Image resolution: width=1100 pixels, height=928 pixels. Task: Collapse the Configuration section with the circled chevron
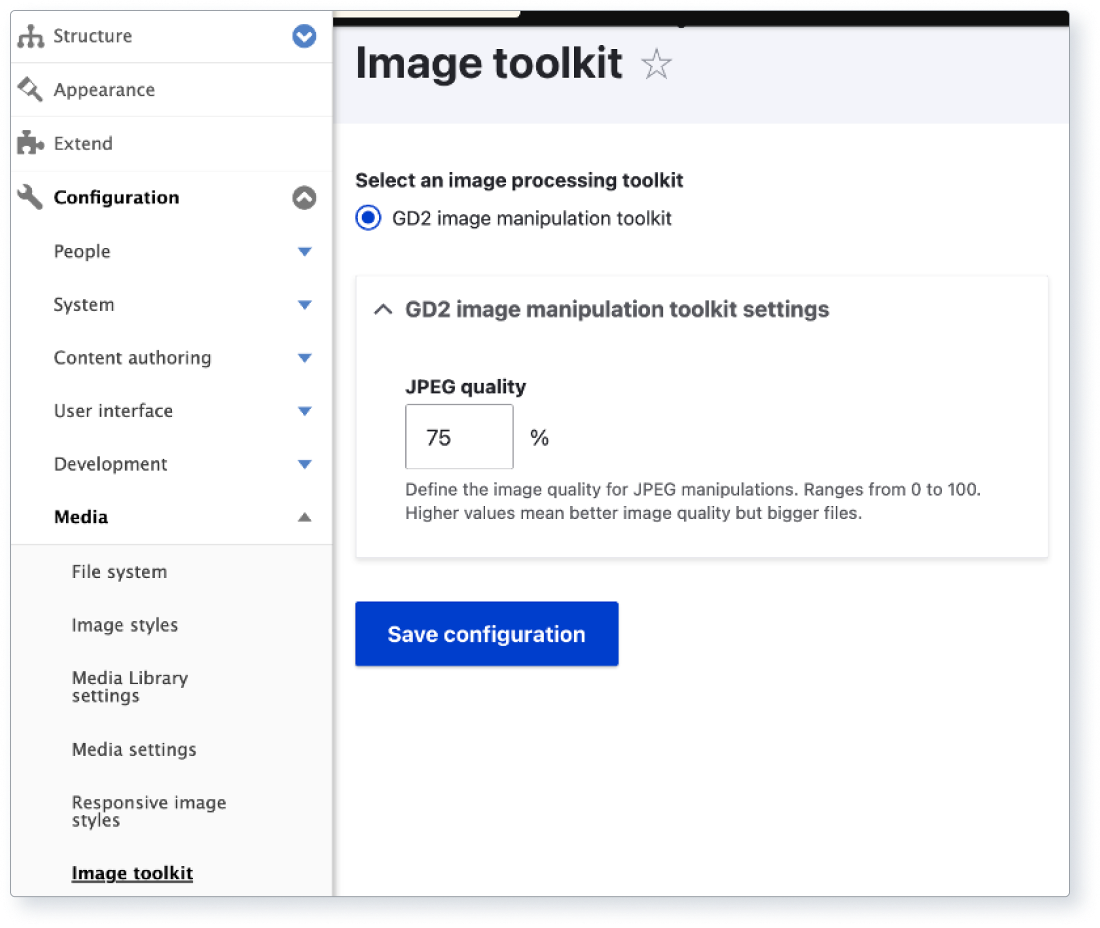(304, 198)
